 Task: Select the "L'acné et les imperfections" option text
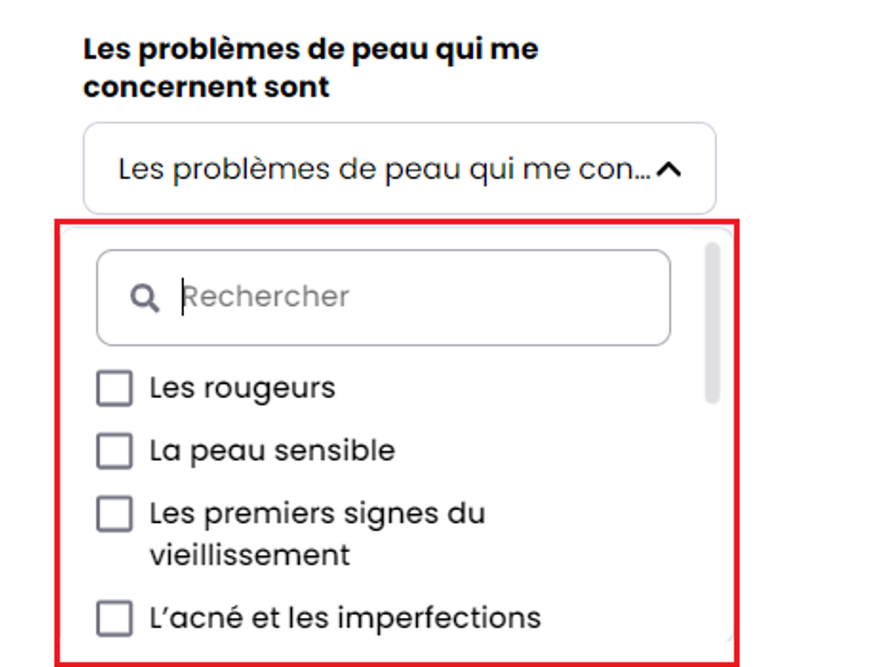[345, 618]
